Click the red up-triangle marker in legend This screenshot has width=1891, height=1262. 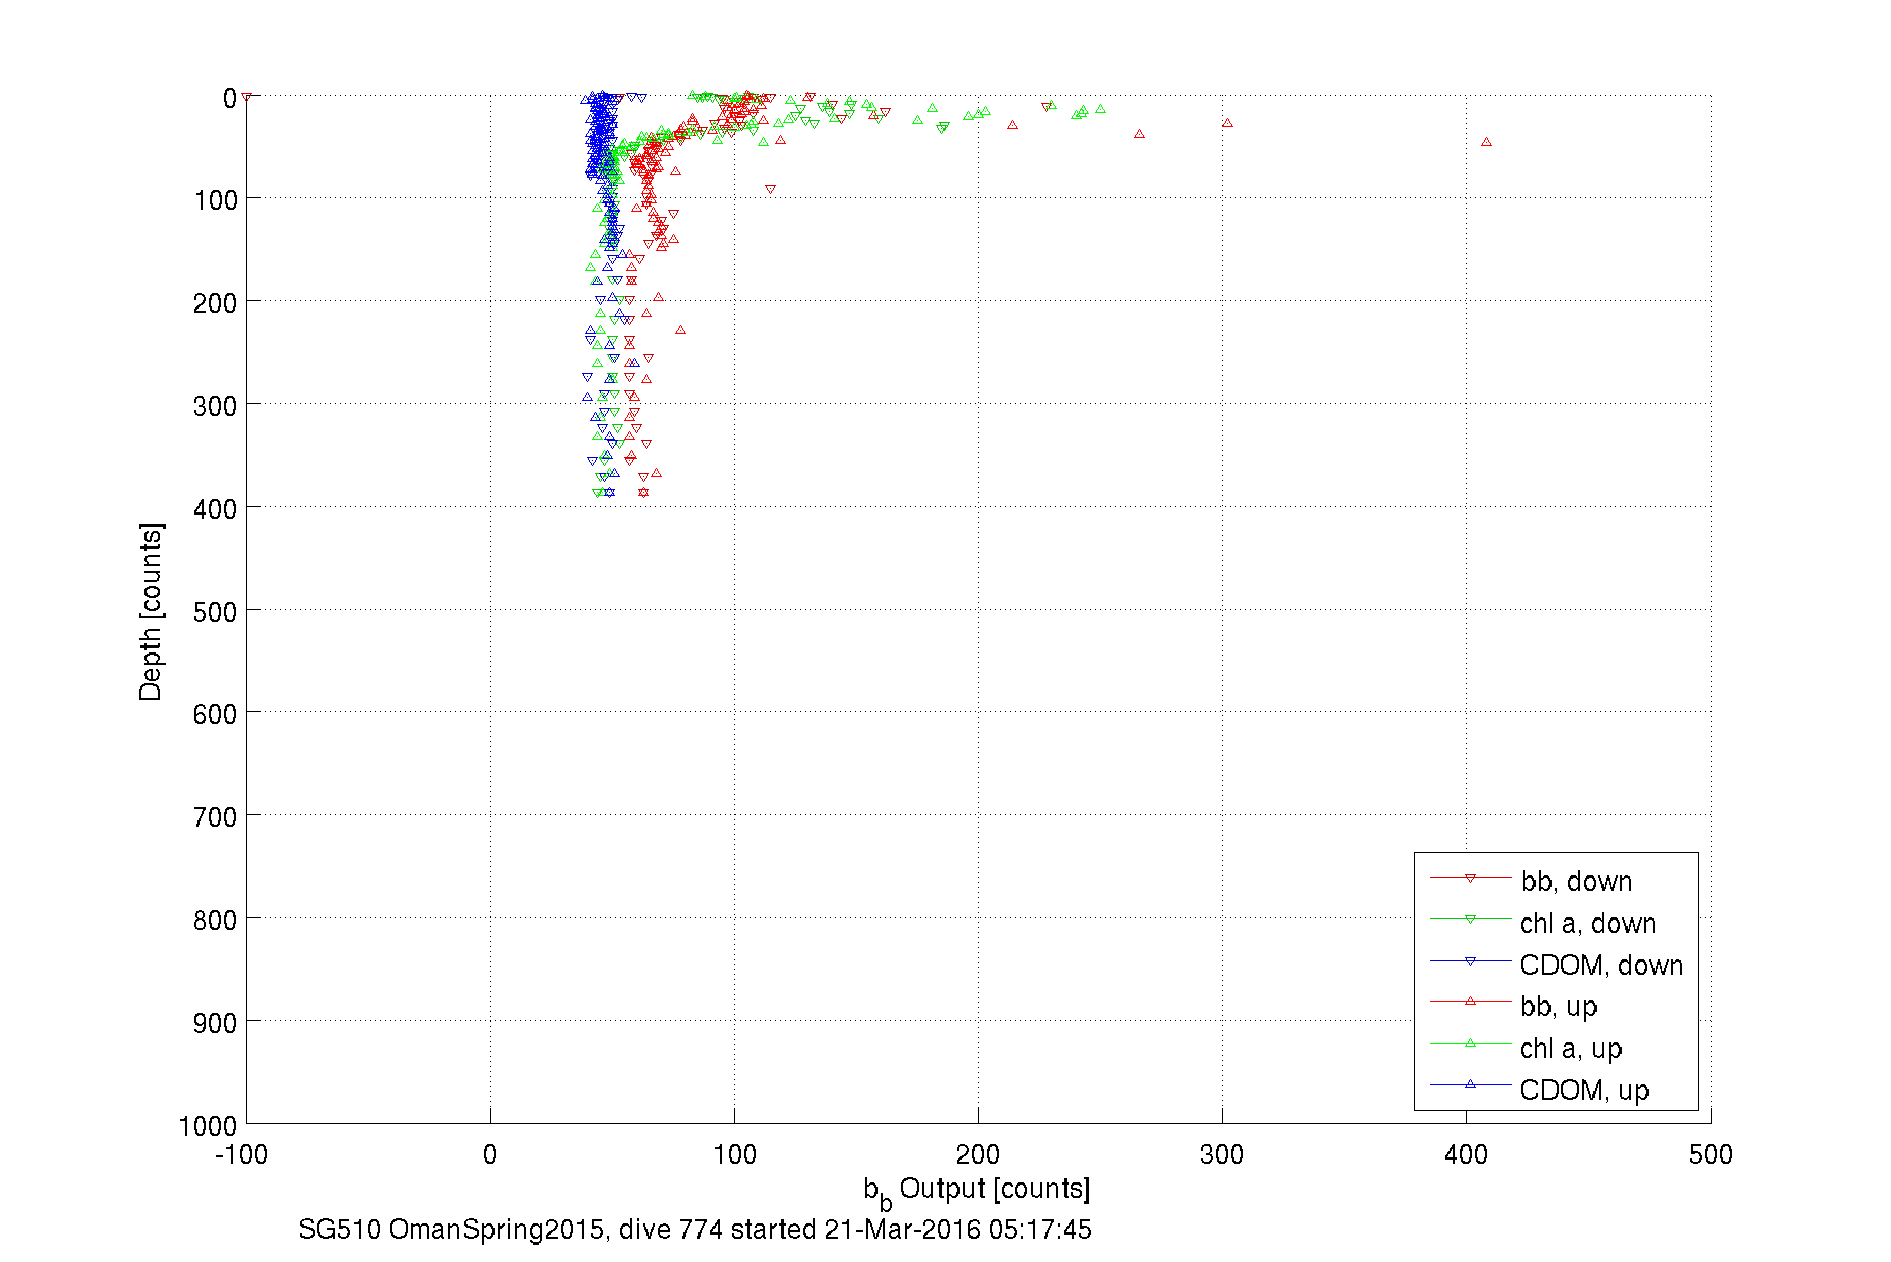[x=1470, y=1001]
